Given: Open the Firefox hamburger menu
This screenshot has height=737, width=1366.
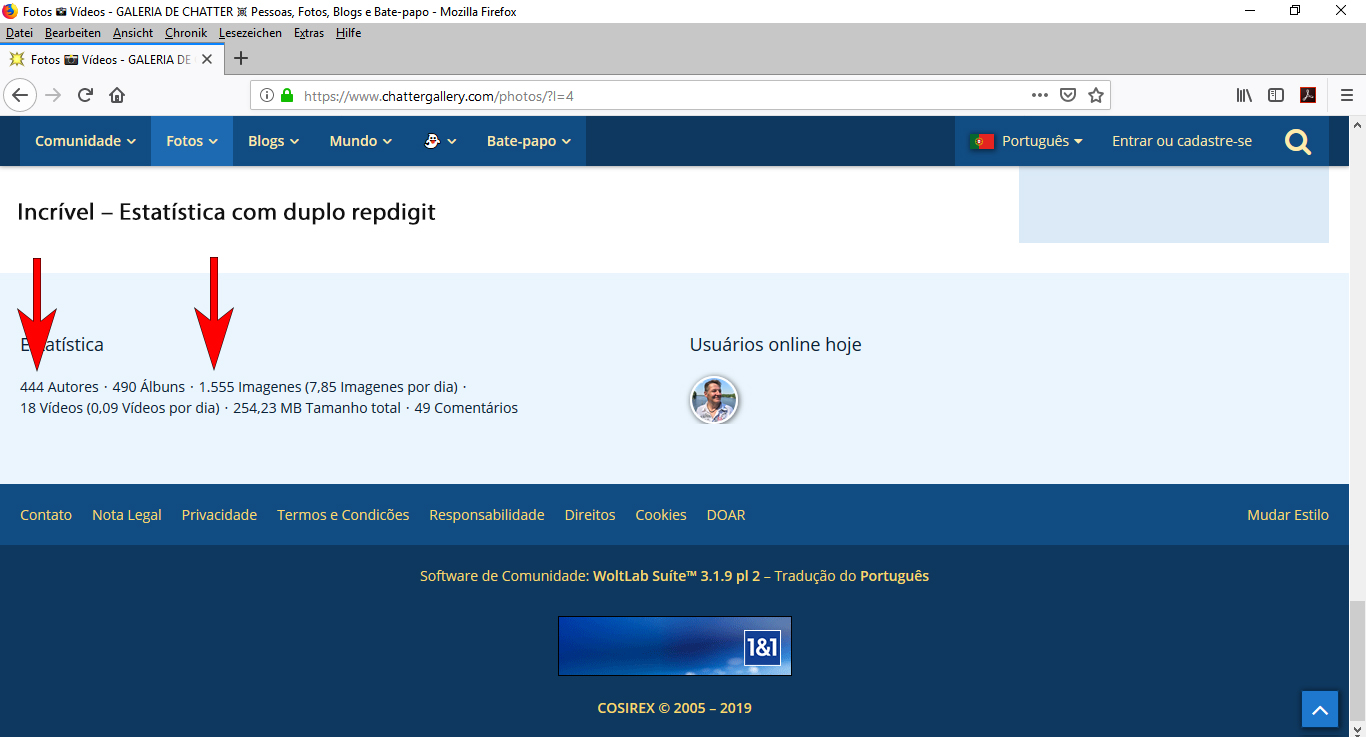Looking at the screenshot, I should [x=1346, y=95].
